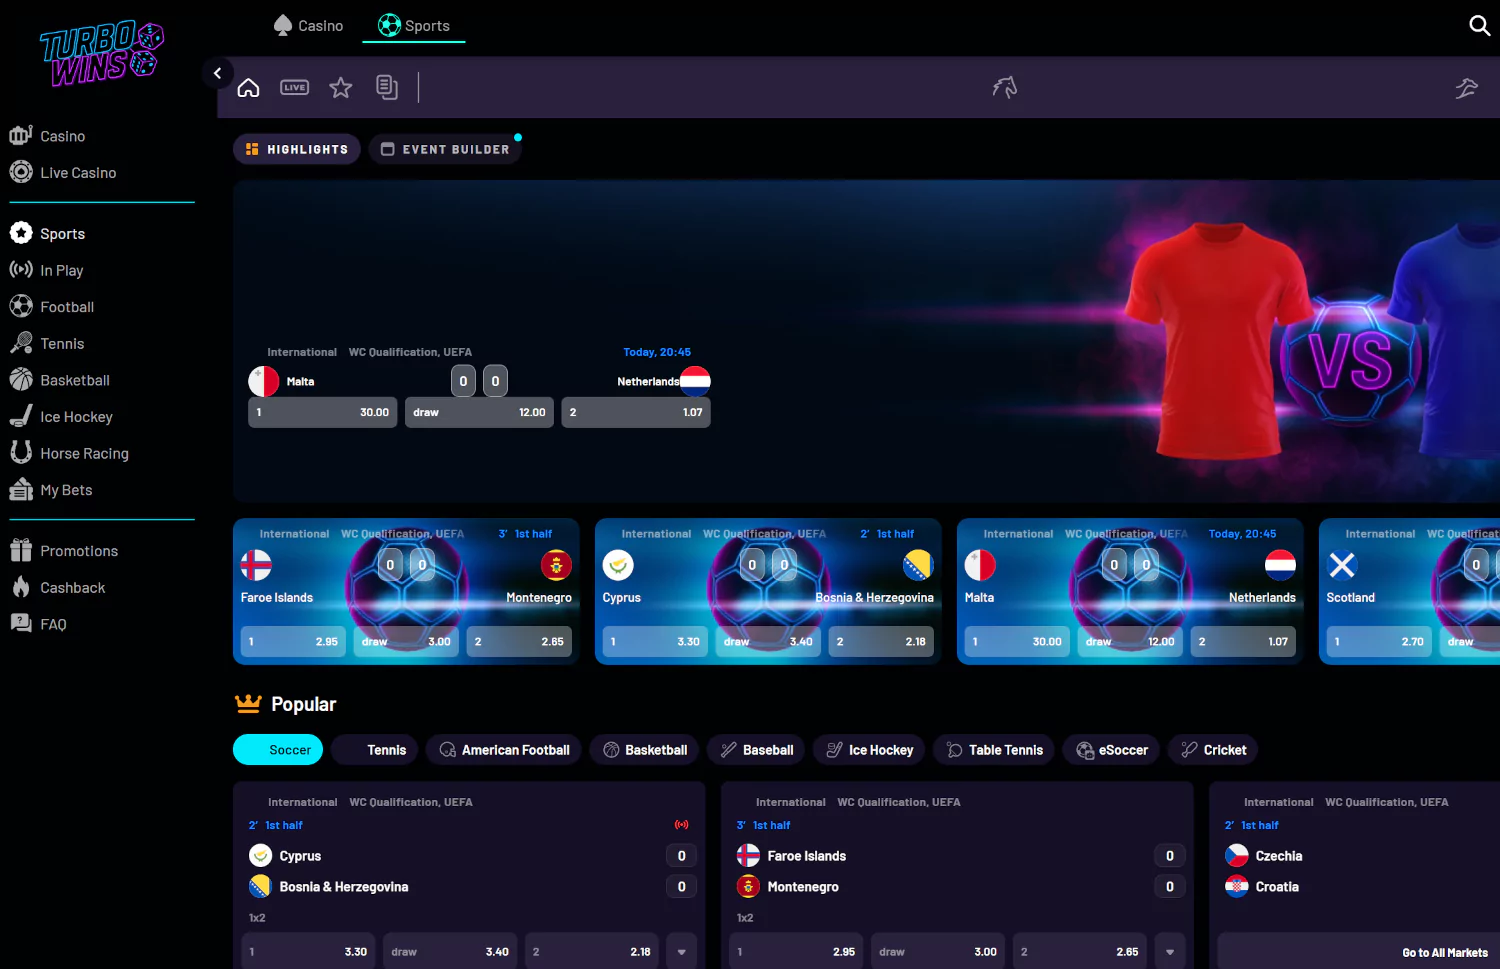Open the LIVE events icon in toolbar
The width and height of the screenshot is (1500, 969).
click(x=295, y=88)
